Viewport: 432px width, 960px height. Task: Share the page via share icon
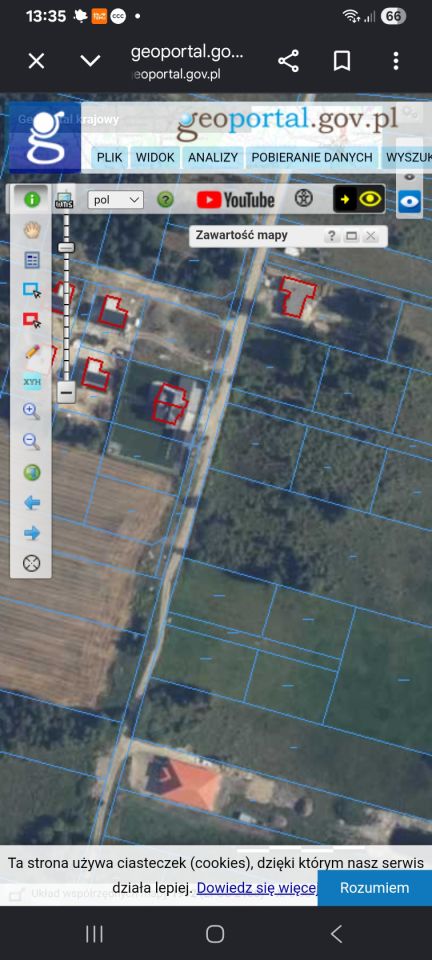pos(288,61)
